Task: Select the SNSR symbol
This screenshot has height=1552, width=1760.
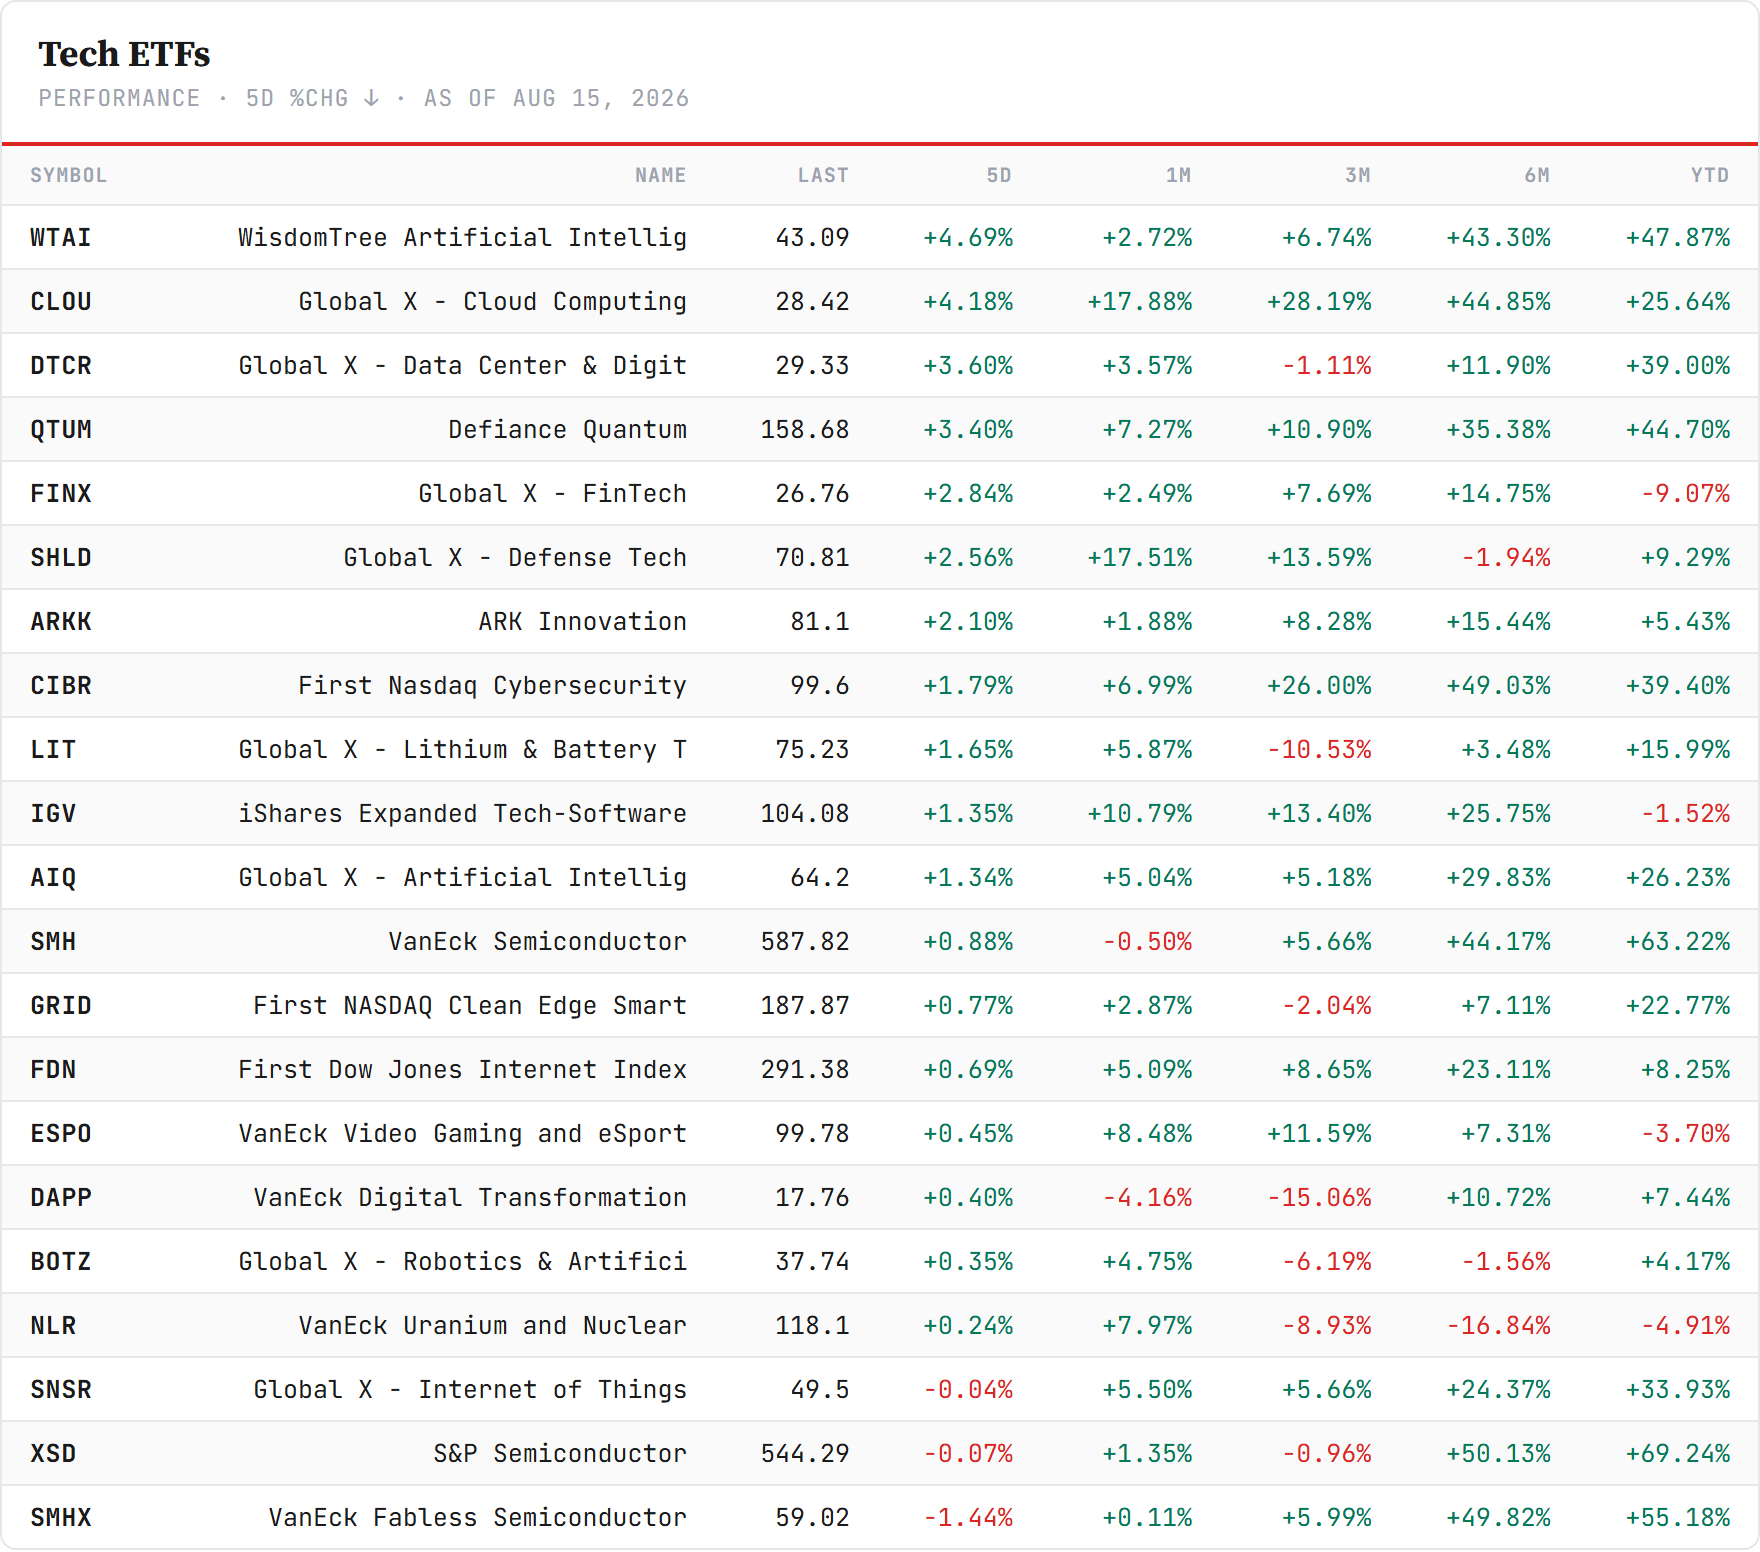Action: [x=61, y=1390]
